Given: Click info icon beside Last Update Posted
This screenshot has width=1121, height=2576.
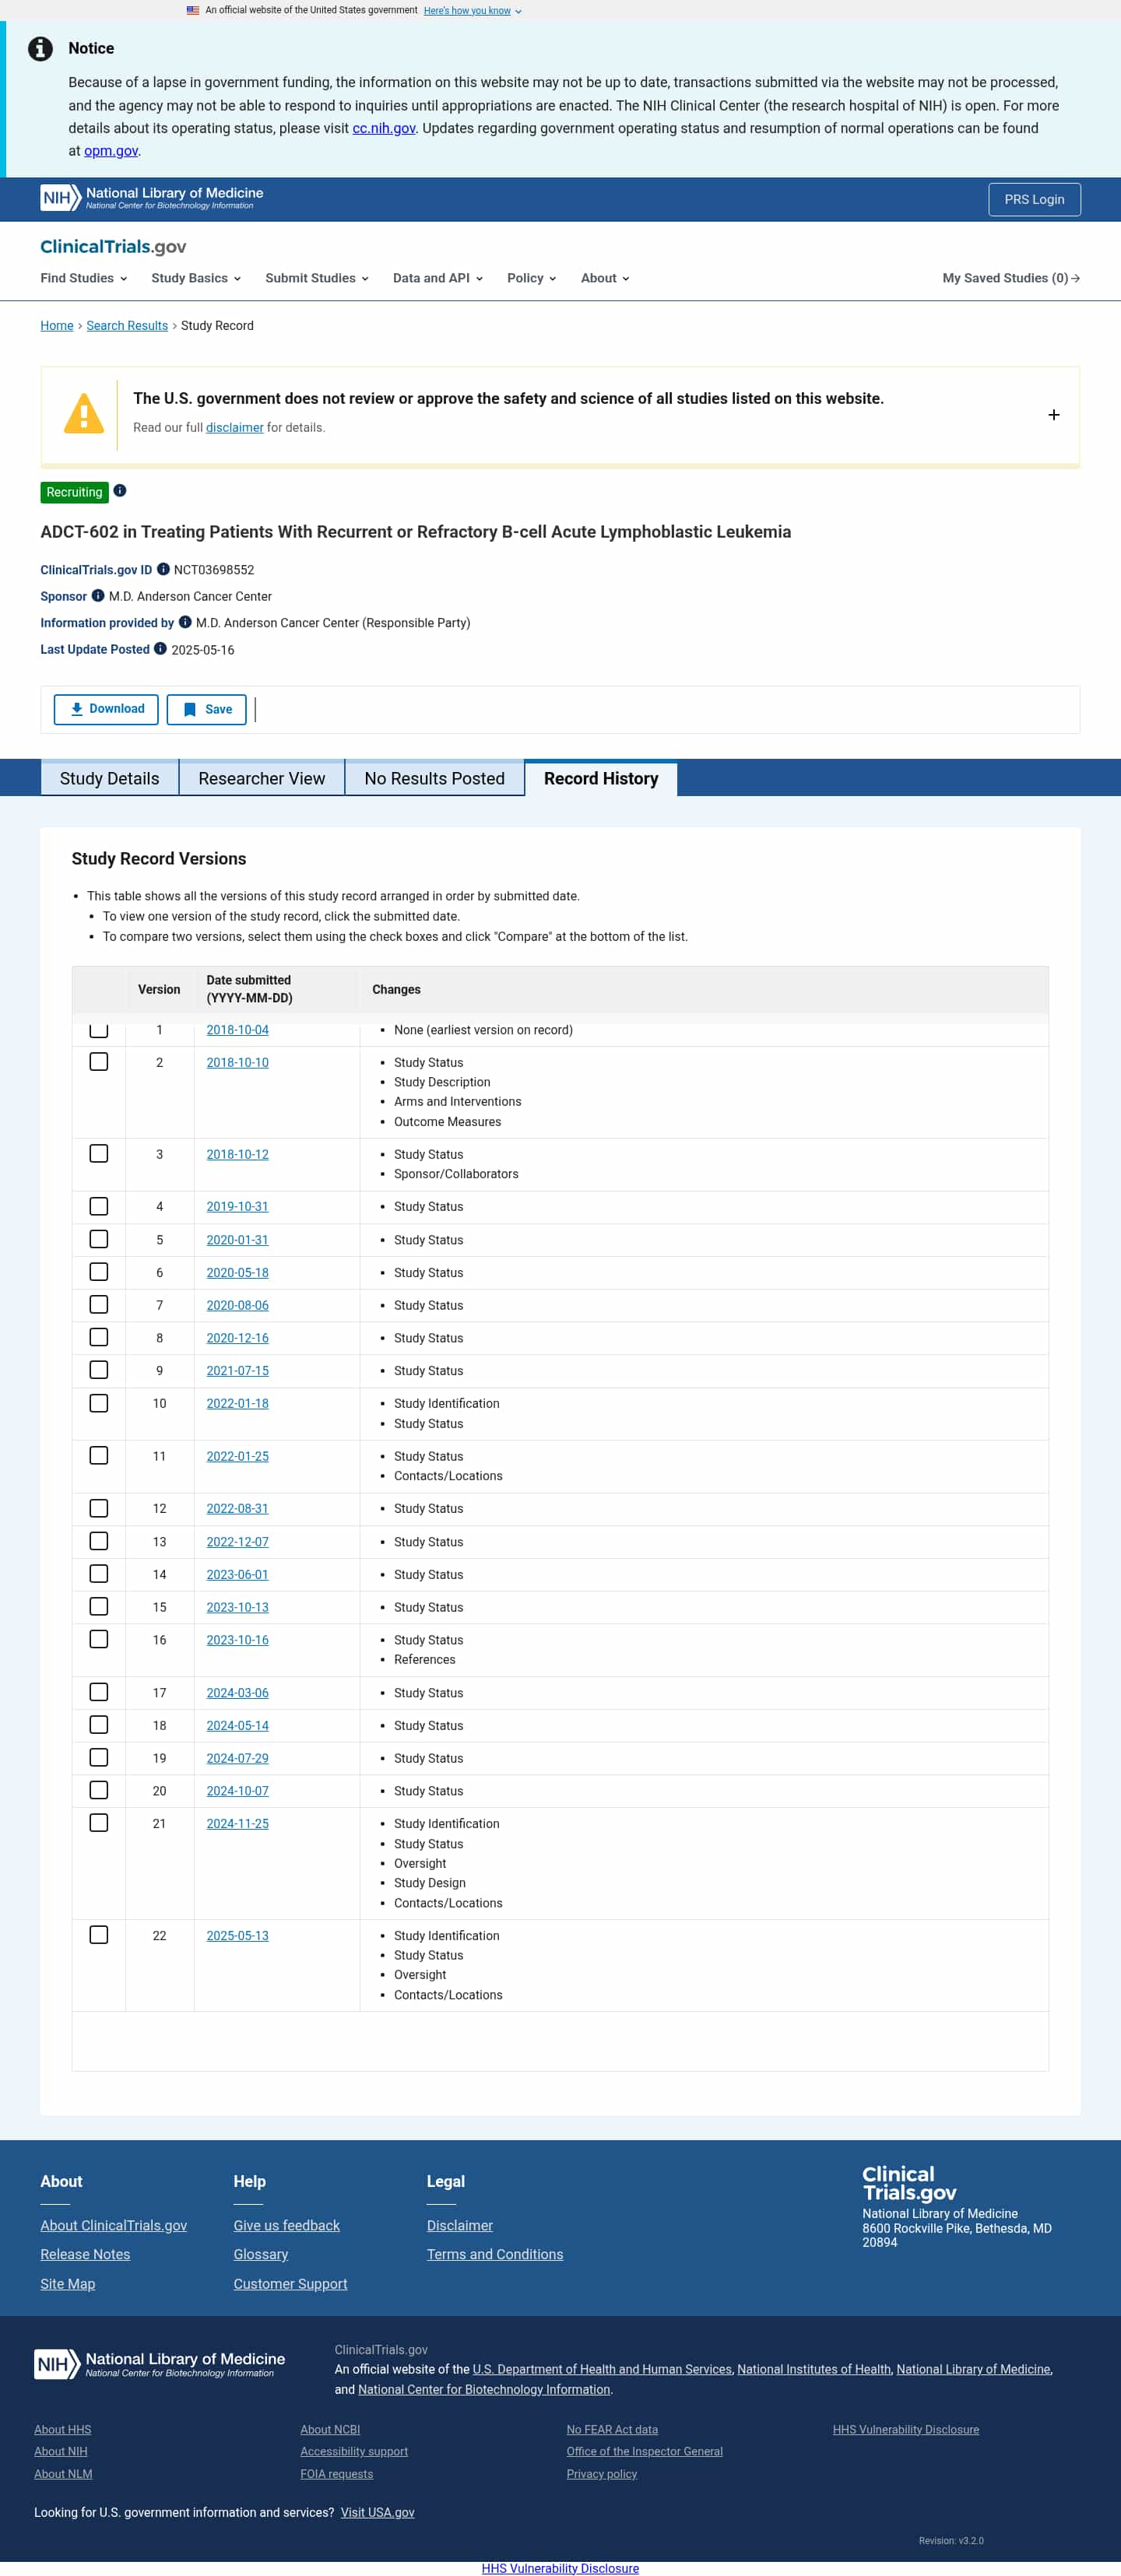Looking at the screenshot, I should tap(160, 649).
